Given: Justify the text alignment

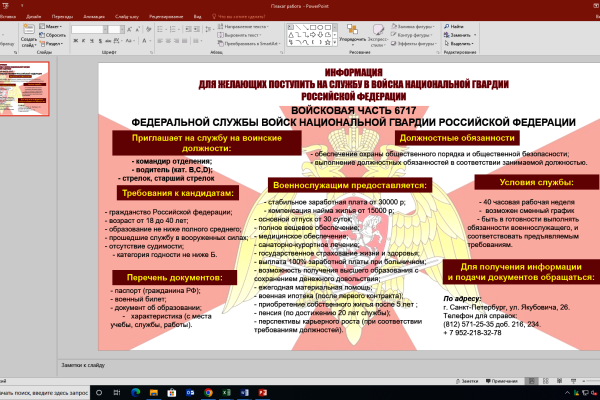Looking at the screenshot, I should [x=185, y=41].
